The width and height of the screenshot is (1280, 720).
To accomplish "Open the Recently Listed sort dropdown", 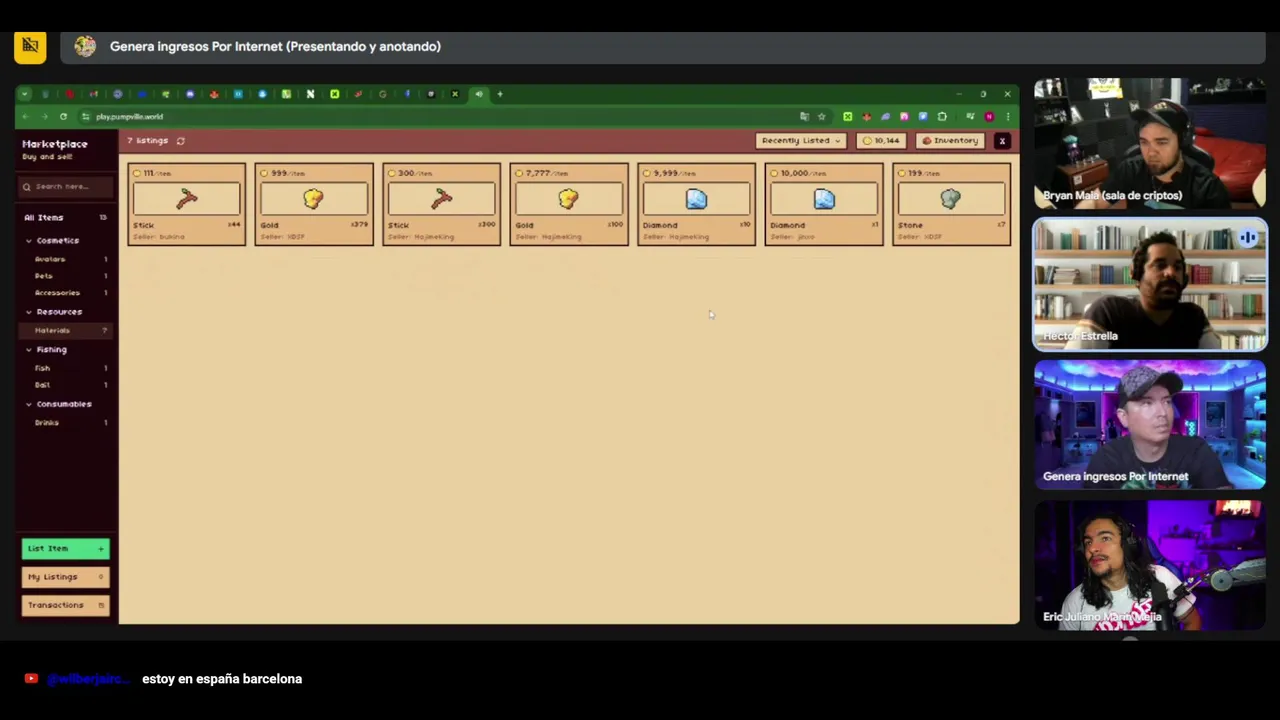I will 801,141.
